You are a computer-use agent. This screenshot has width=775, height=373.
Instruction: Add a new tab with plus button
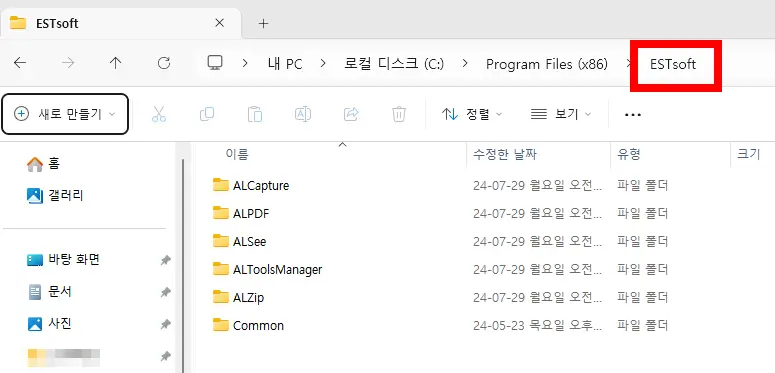pyautogui.click(x=263, y=23)
